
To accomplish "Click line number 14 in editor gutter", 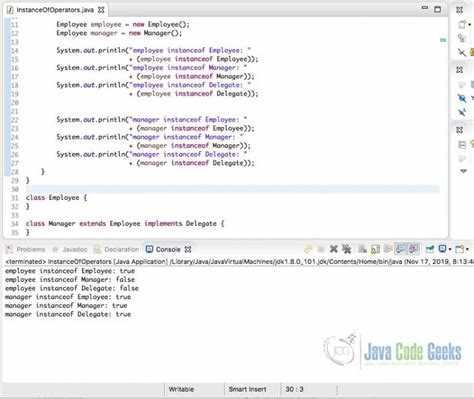I will [15, 51].
